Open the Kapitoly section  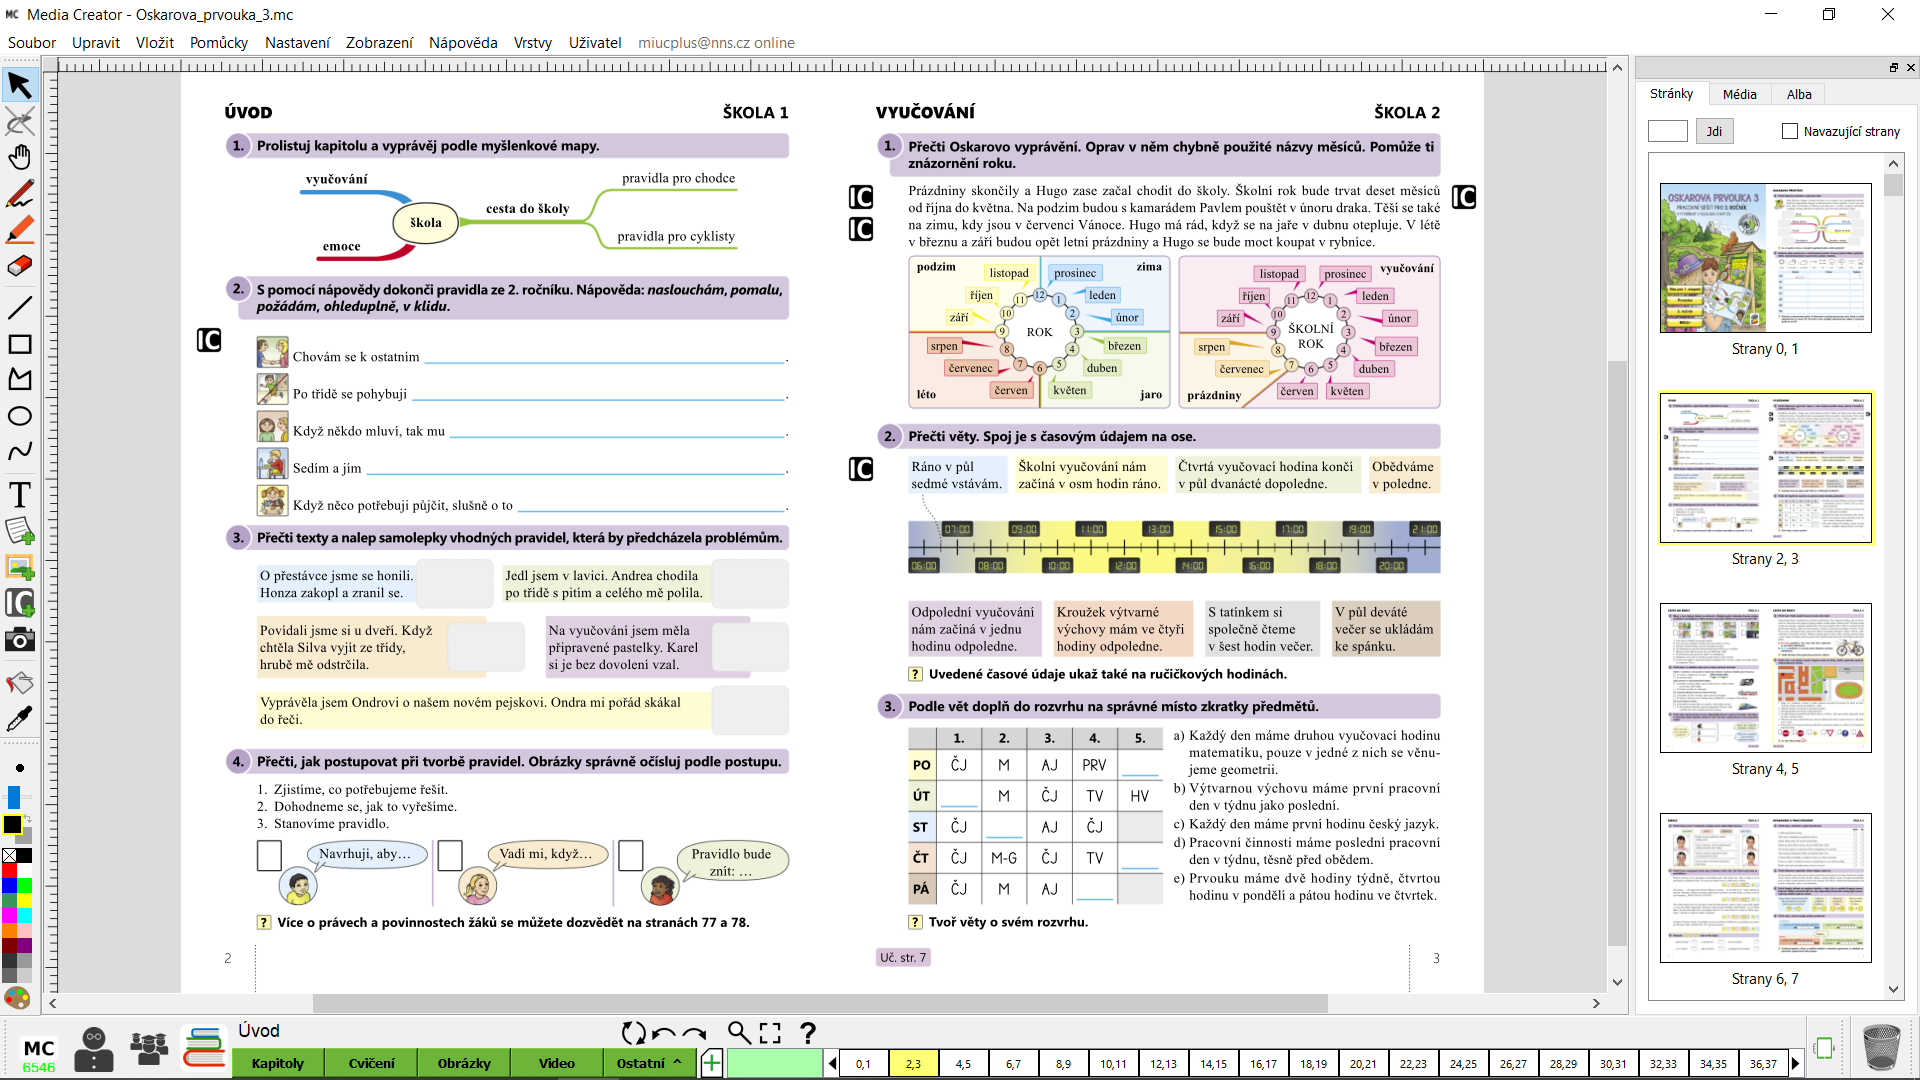pyautogui.click(x=278, y=1063)
